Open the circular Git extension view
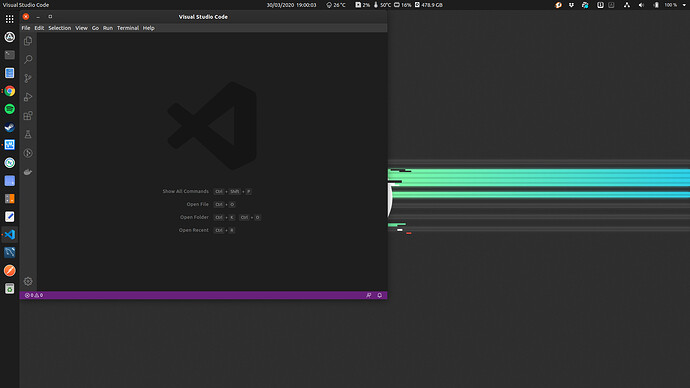This screenshot has height=388, width=690. click(28, 153)
